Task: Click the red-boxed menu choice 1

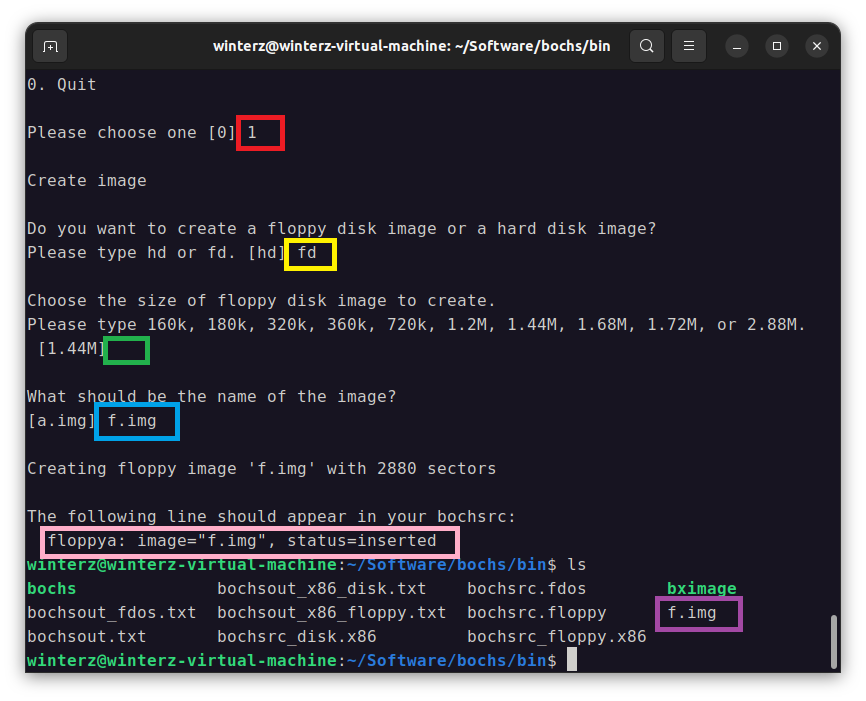Action: click(260, 132)
